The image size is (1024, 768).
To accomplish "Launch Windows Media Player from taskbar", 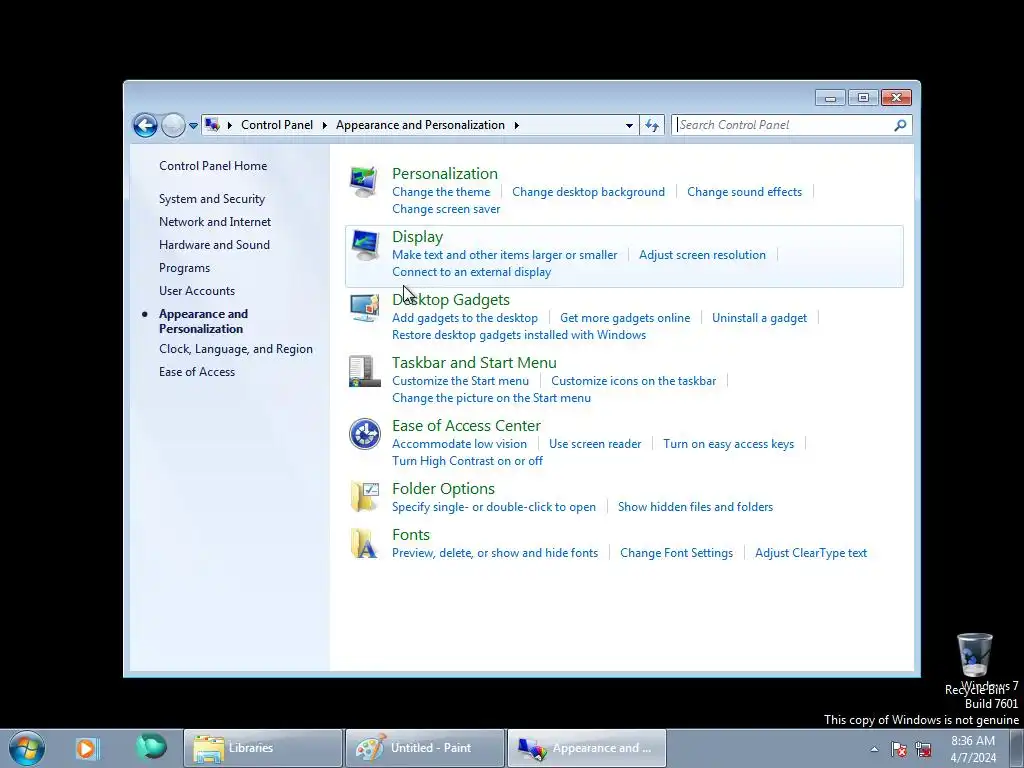I will click(86, 748).
